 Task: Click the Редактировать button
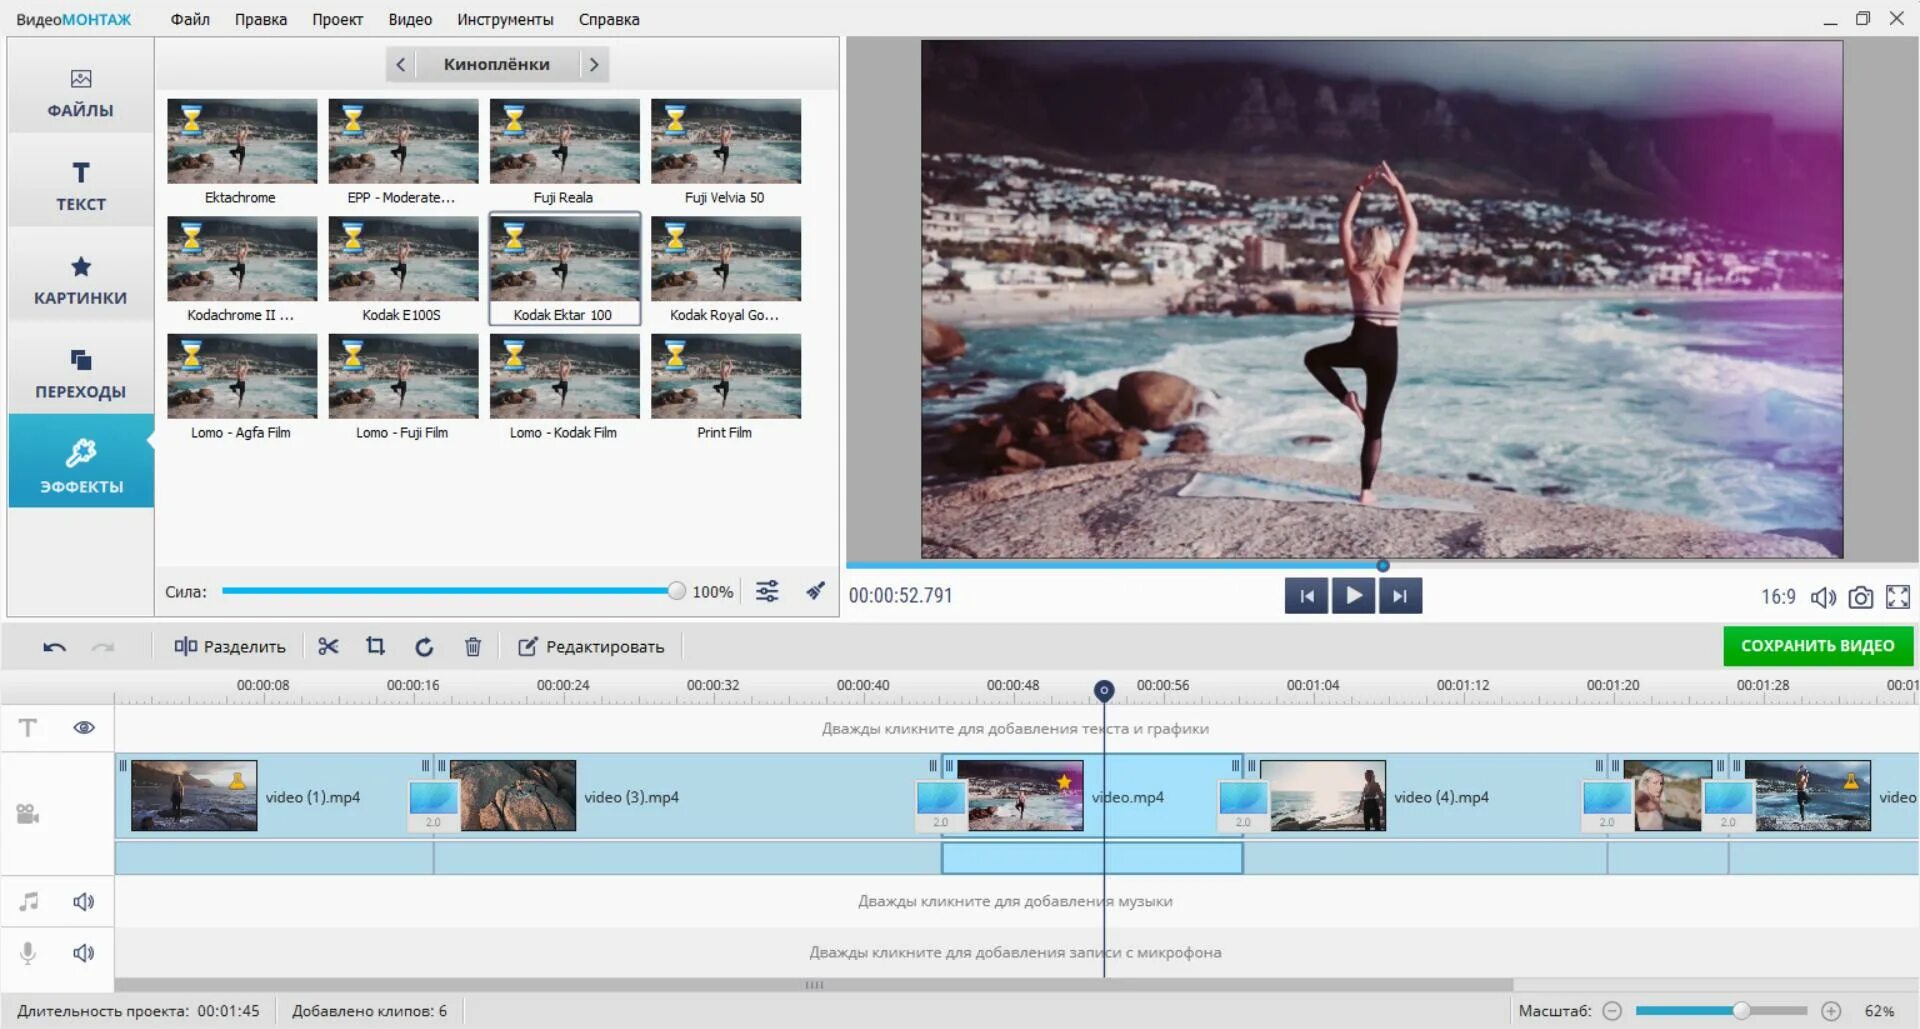(x=591, y=647)
